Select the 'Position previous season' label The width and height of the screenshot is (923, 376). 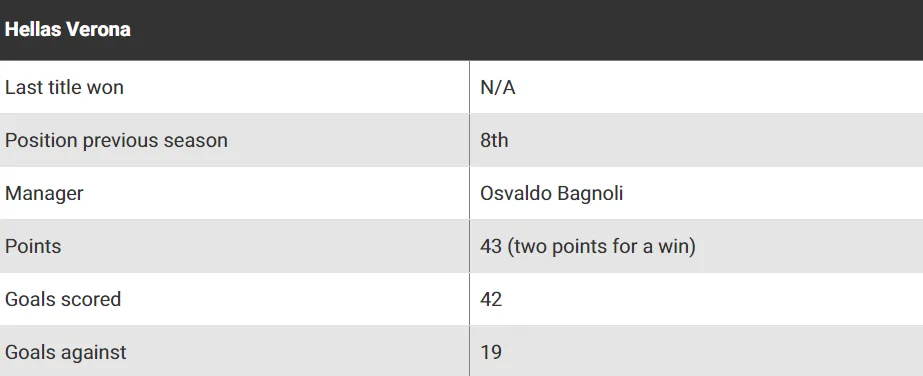pyautogui.click(x=116, y=141)
